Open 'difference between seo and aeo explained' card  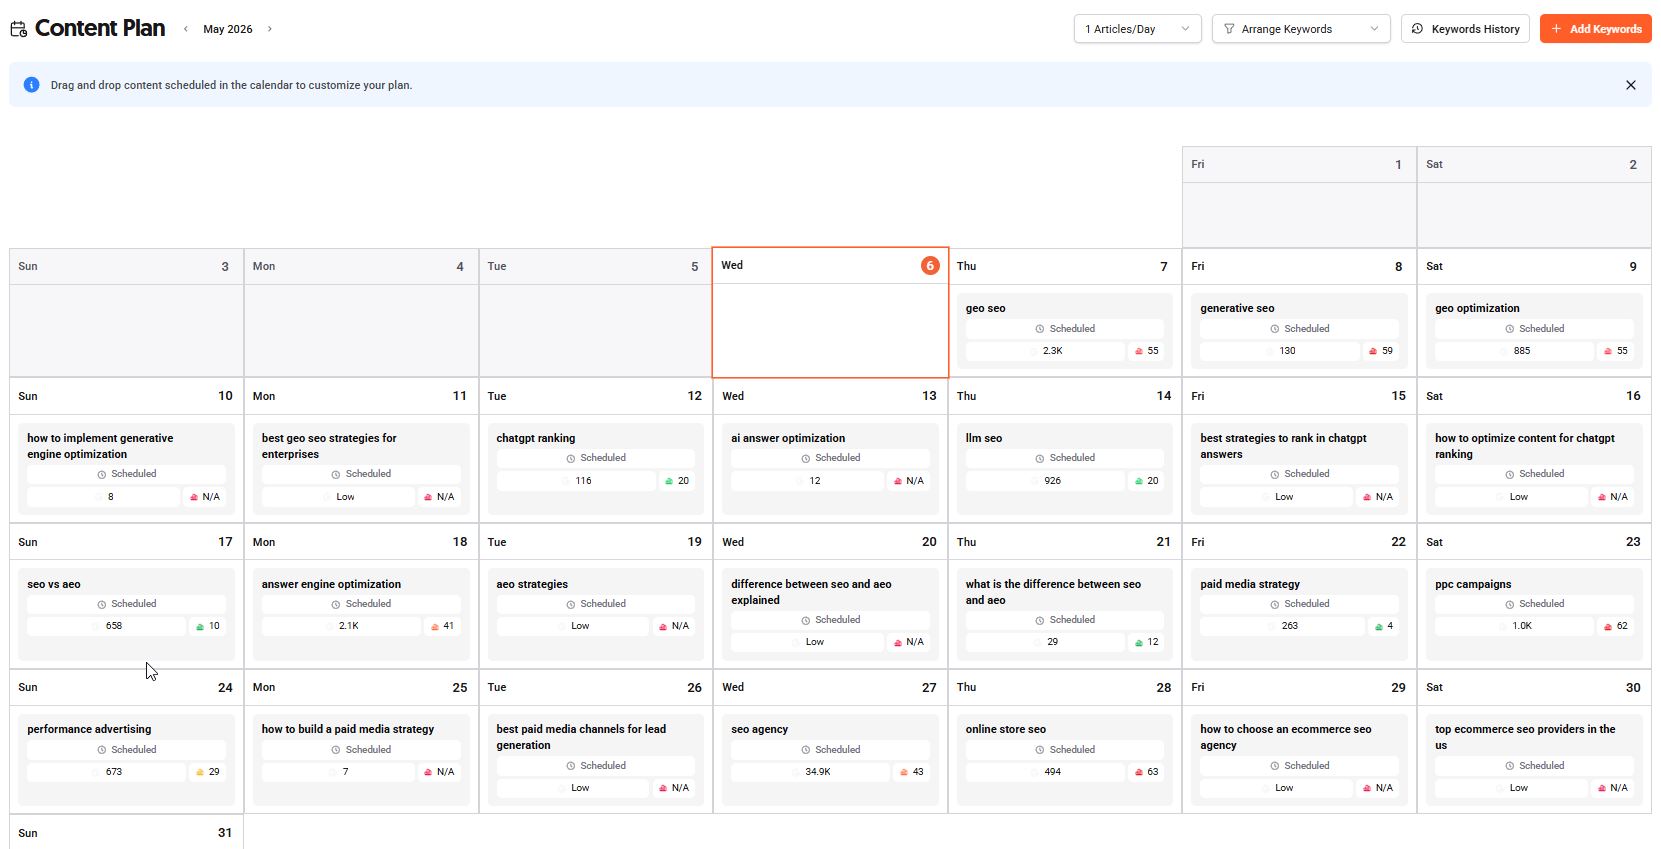click(x=830, y=614)
